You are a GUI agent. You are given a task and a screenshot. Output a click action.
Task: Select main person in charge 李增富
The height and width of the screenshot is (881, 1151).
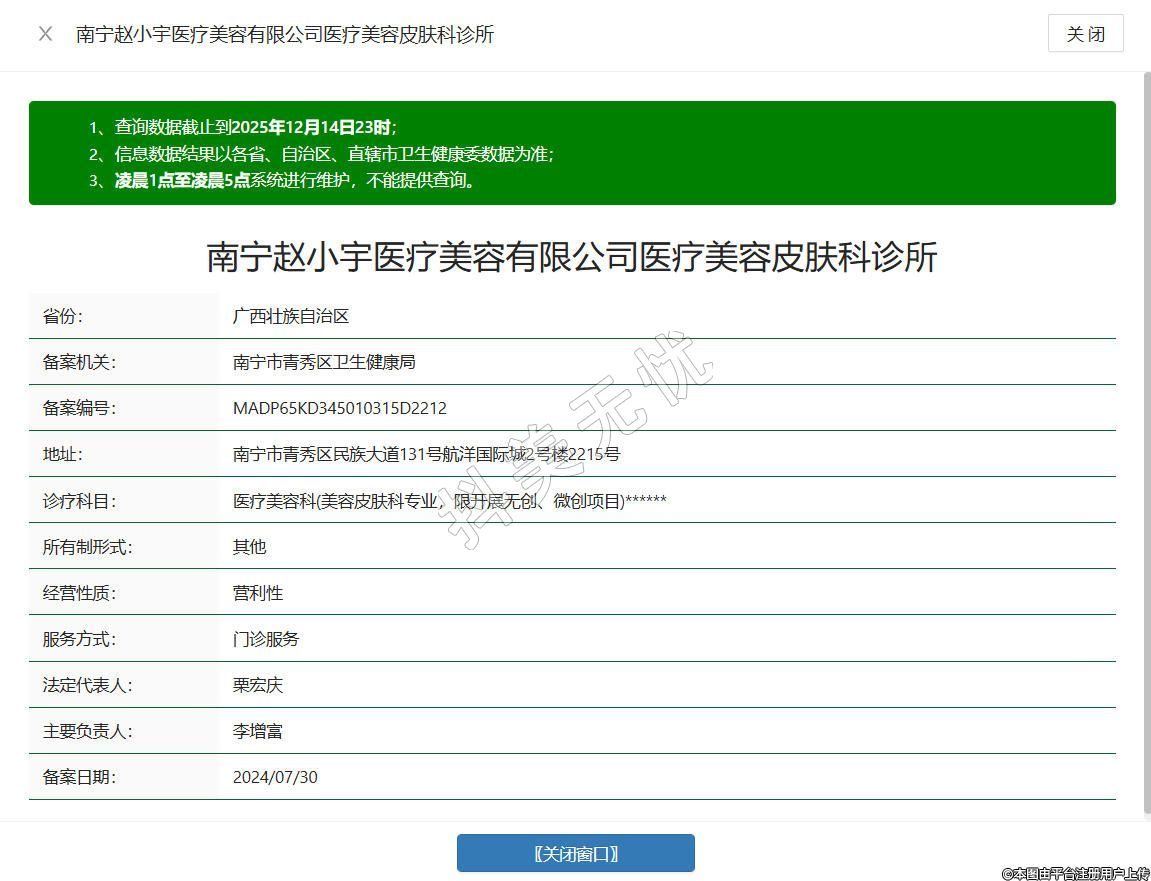click(x=258, y=731)
